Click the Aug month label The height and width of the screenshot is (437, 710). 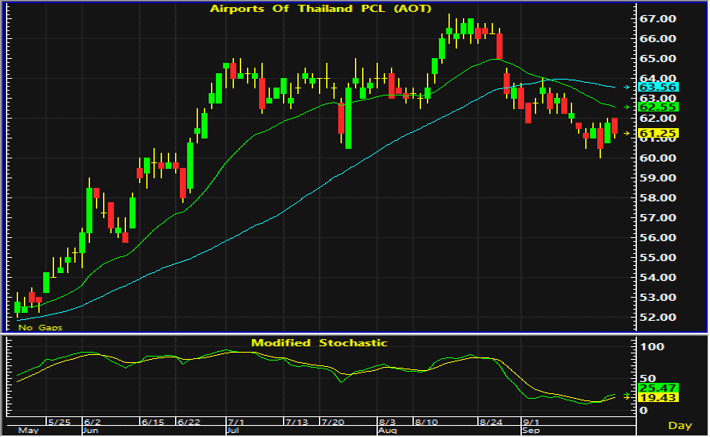[388, 431]
